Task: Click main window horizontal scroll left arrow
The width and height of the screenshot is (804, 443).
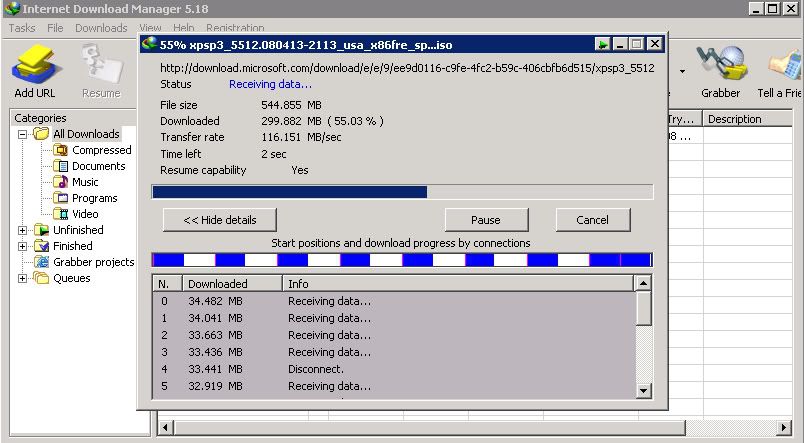Action: (x=165, y=427)
